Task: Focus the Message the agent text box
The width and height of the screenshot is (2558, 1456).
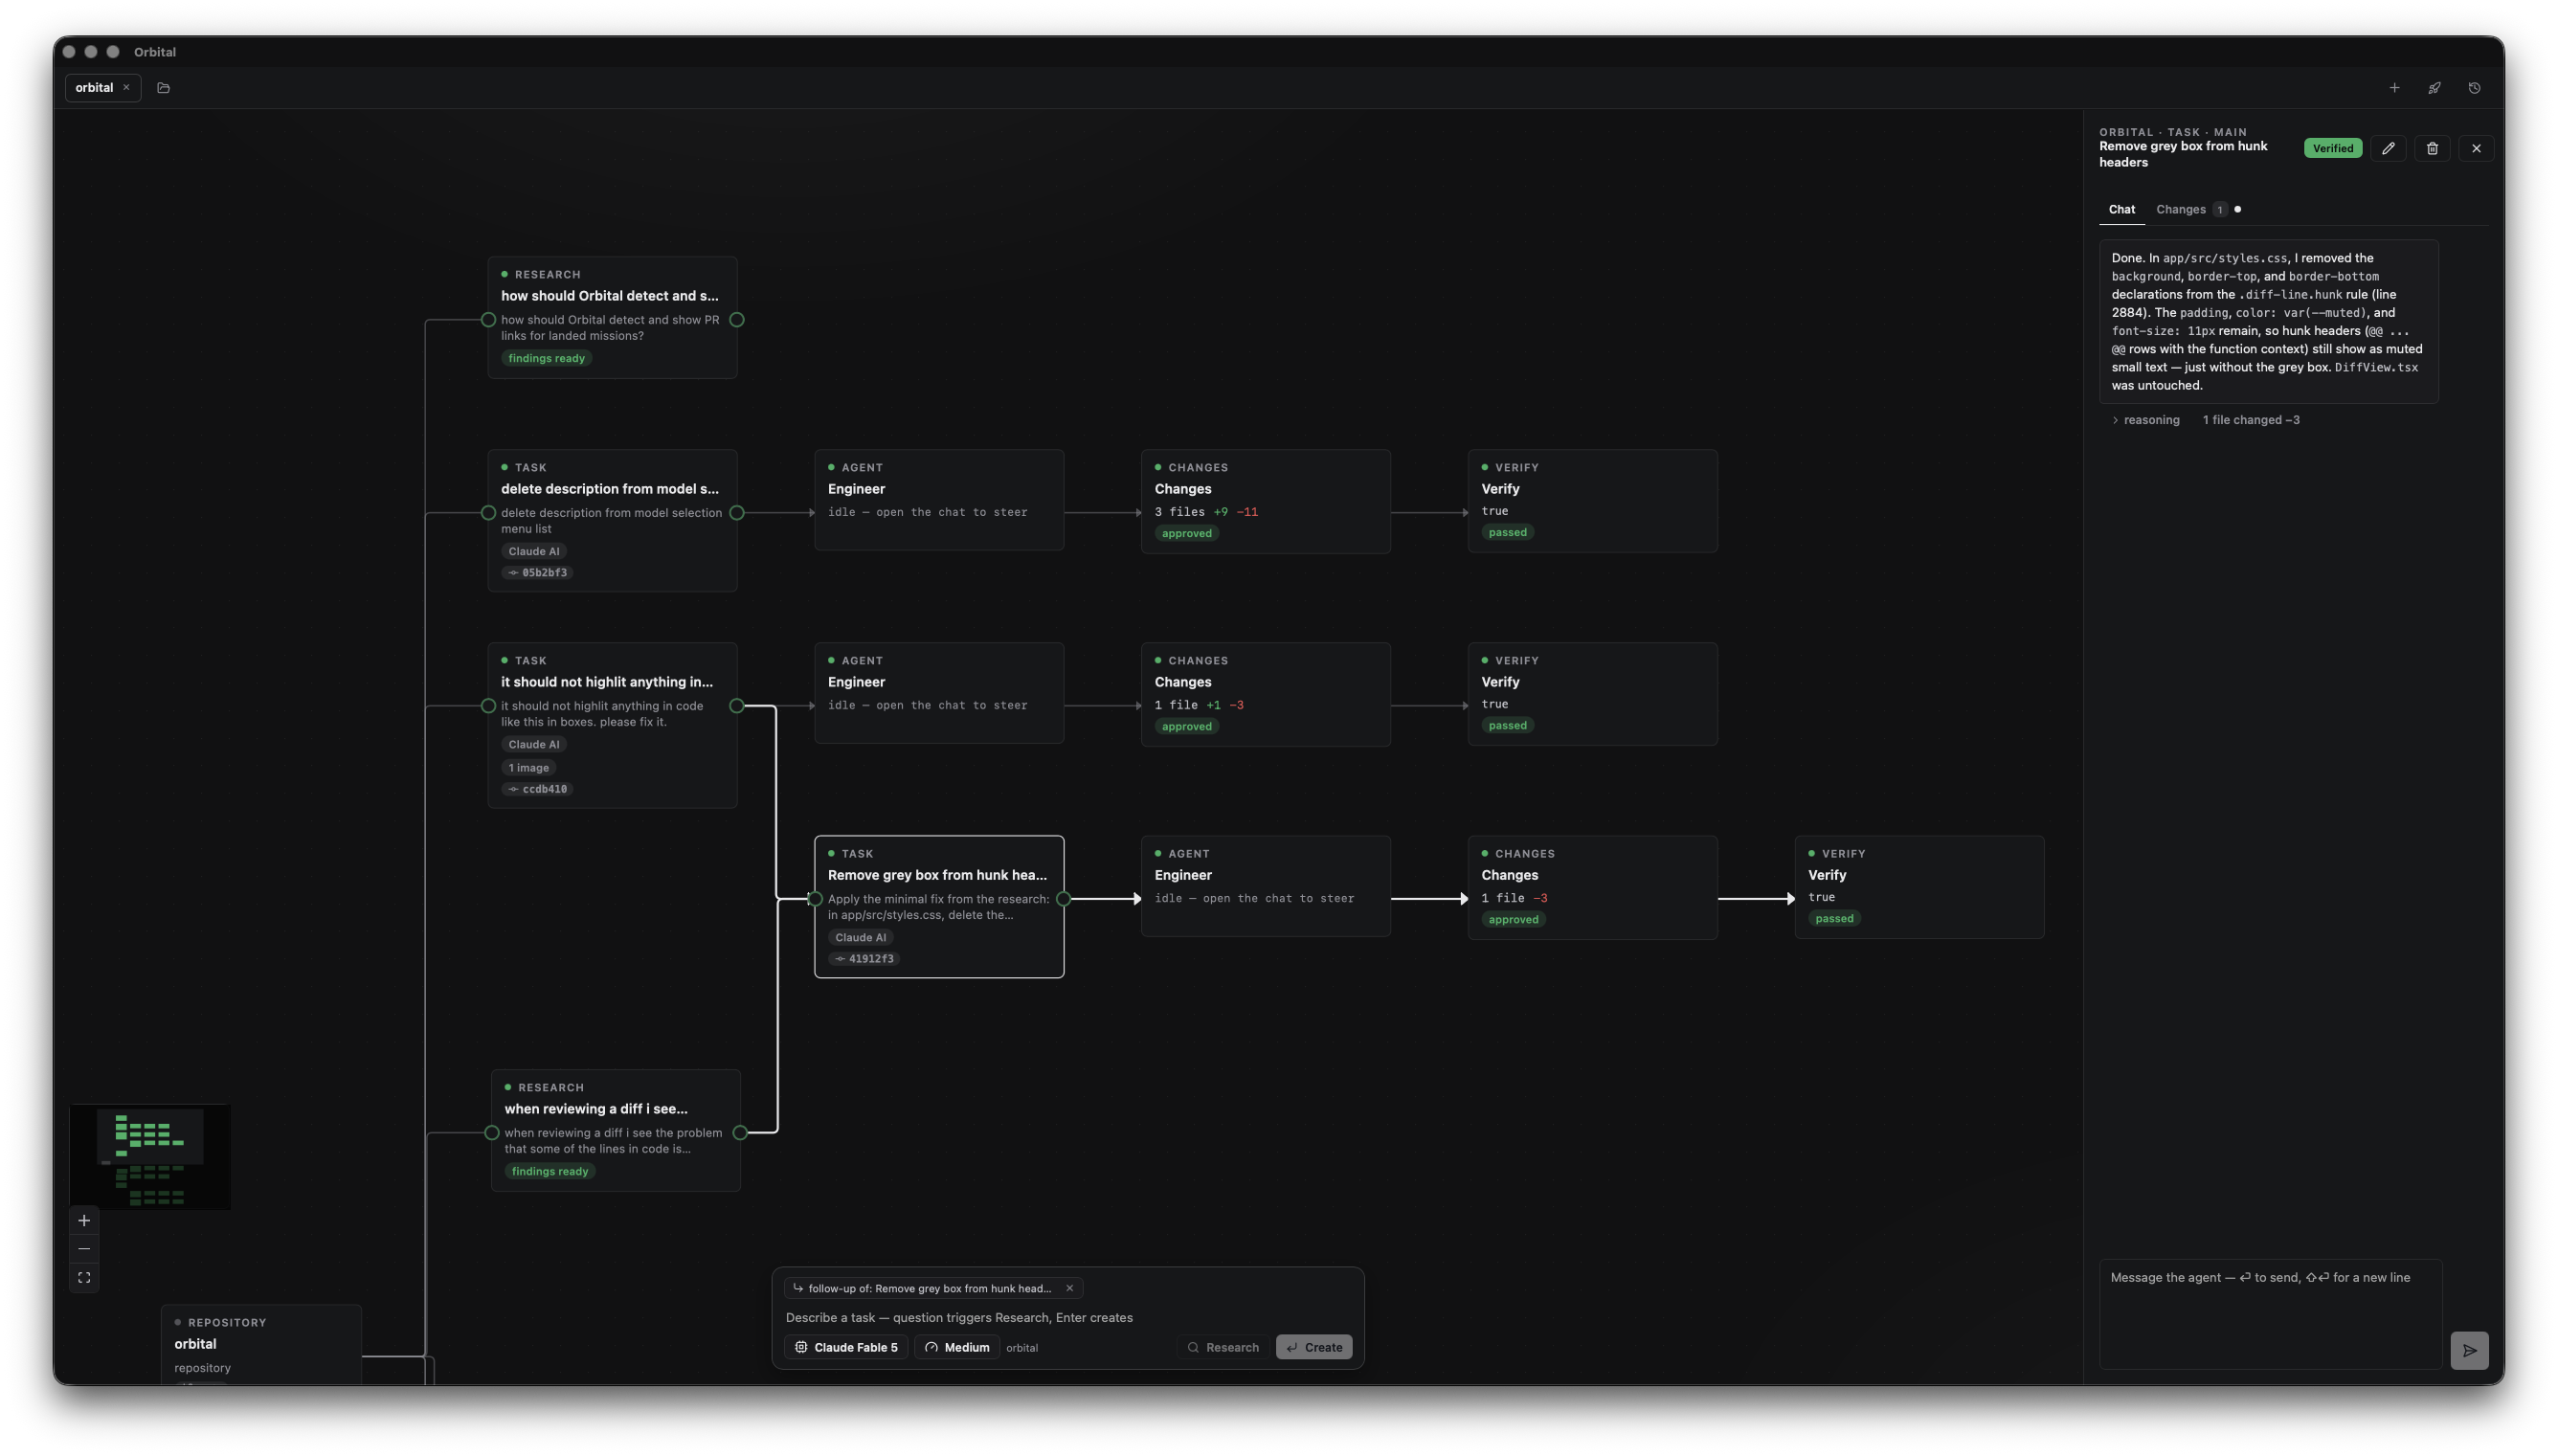Action: coord(2270,1313)
